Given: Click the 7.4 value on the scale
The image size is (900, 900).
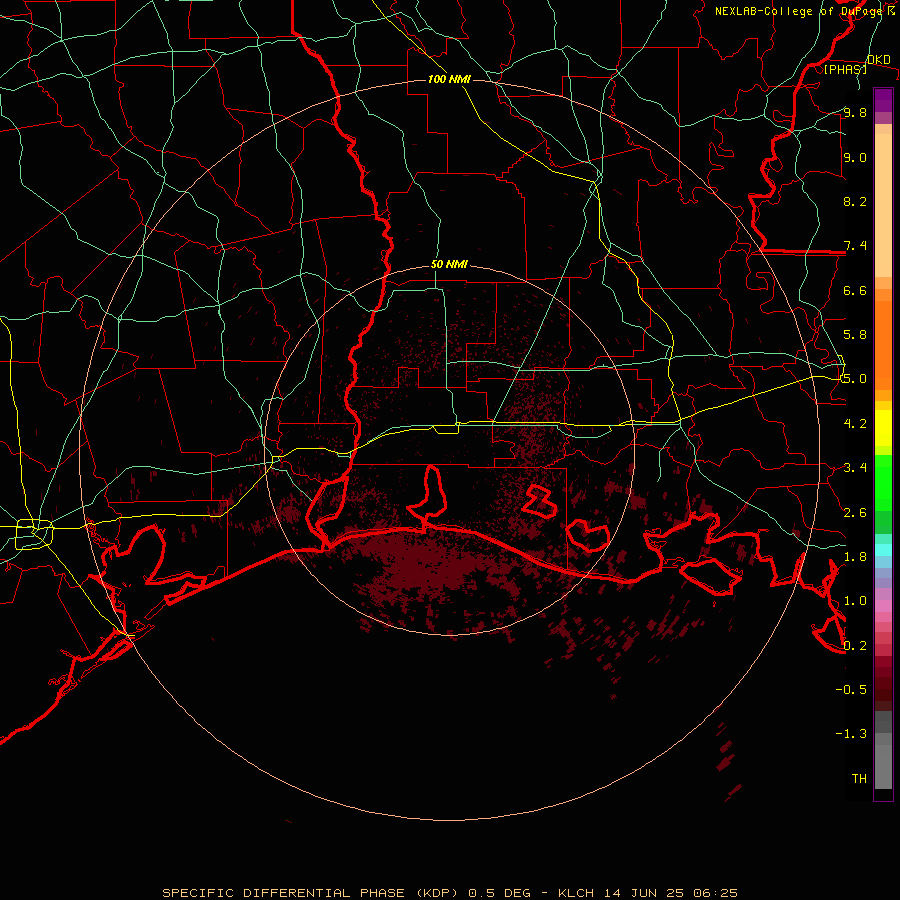Looking at the screenshot, I should coord(855,246).
